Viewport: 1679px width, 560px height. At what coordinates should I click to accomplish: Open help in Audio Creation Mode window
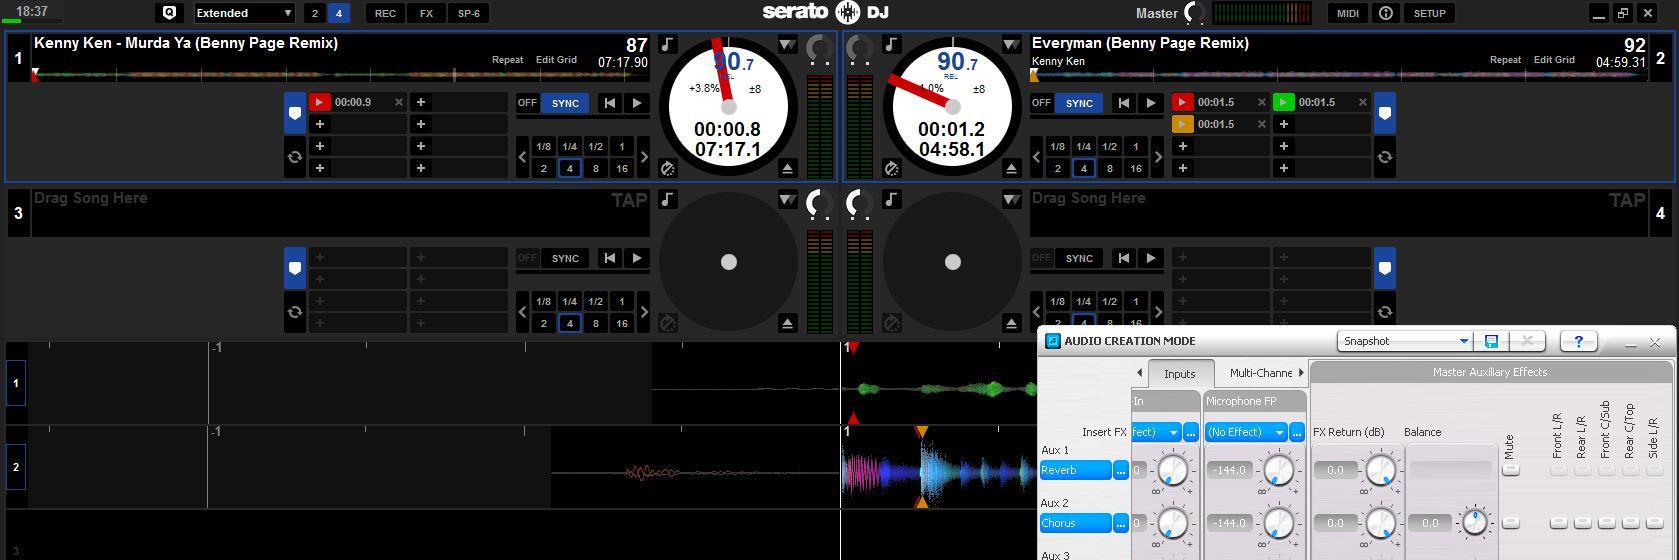tap(1578, 341)
